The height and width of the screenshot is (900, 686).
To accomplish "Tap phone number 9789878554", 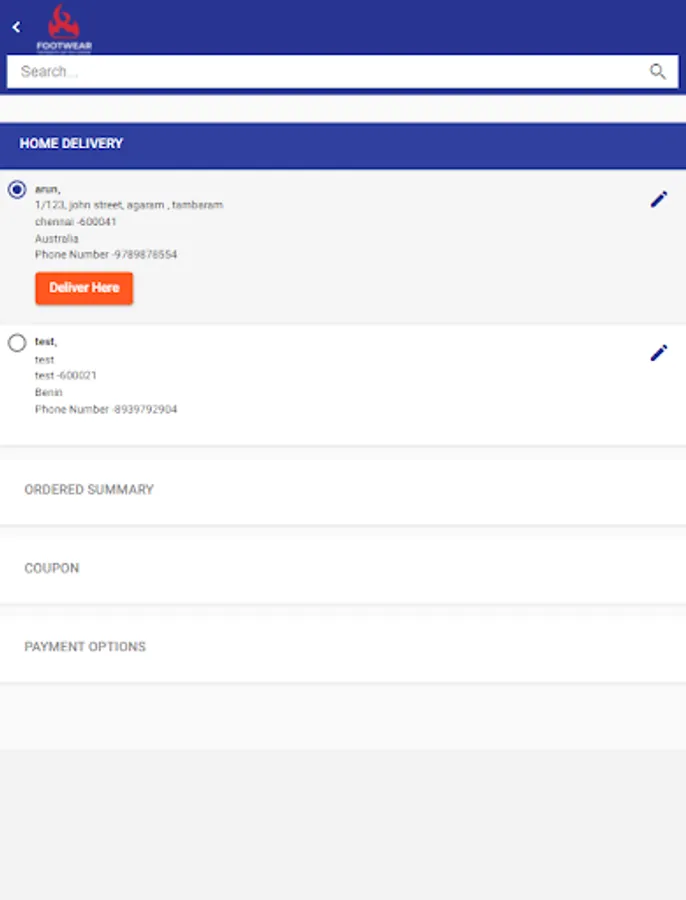I will pos(106,255).
